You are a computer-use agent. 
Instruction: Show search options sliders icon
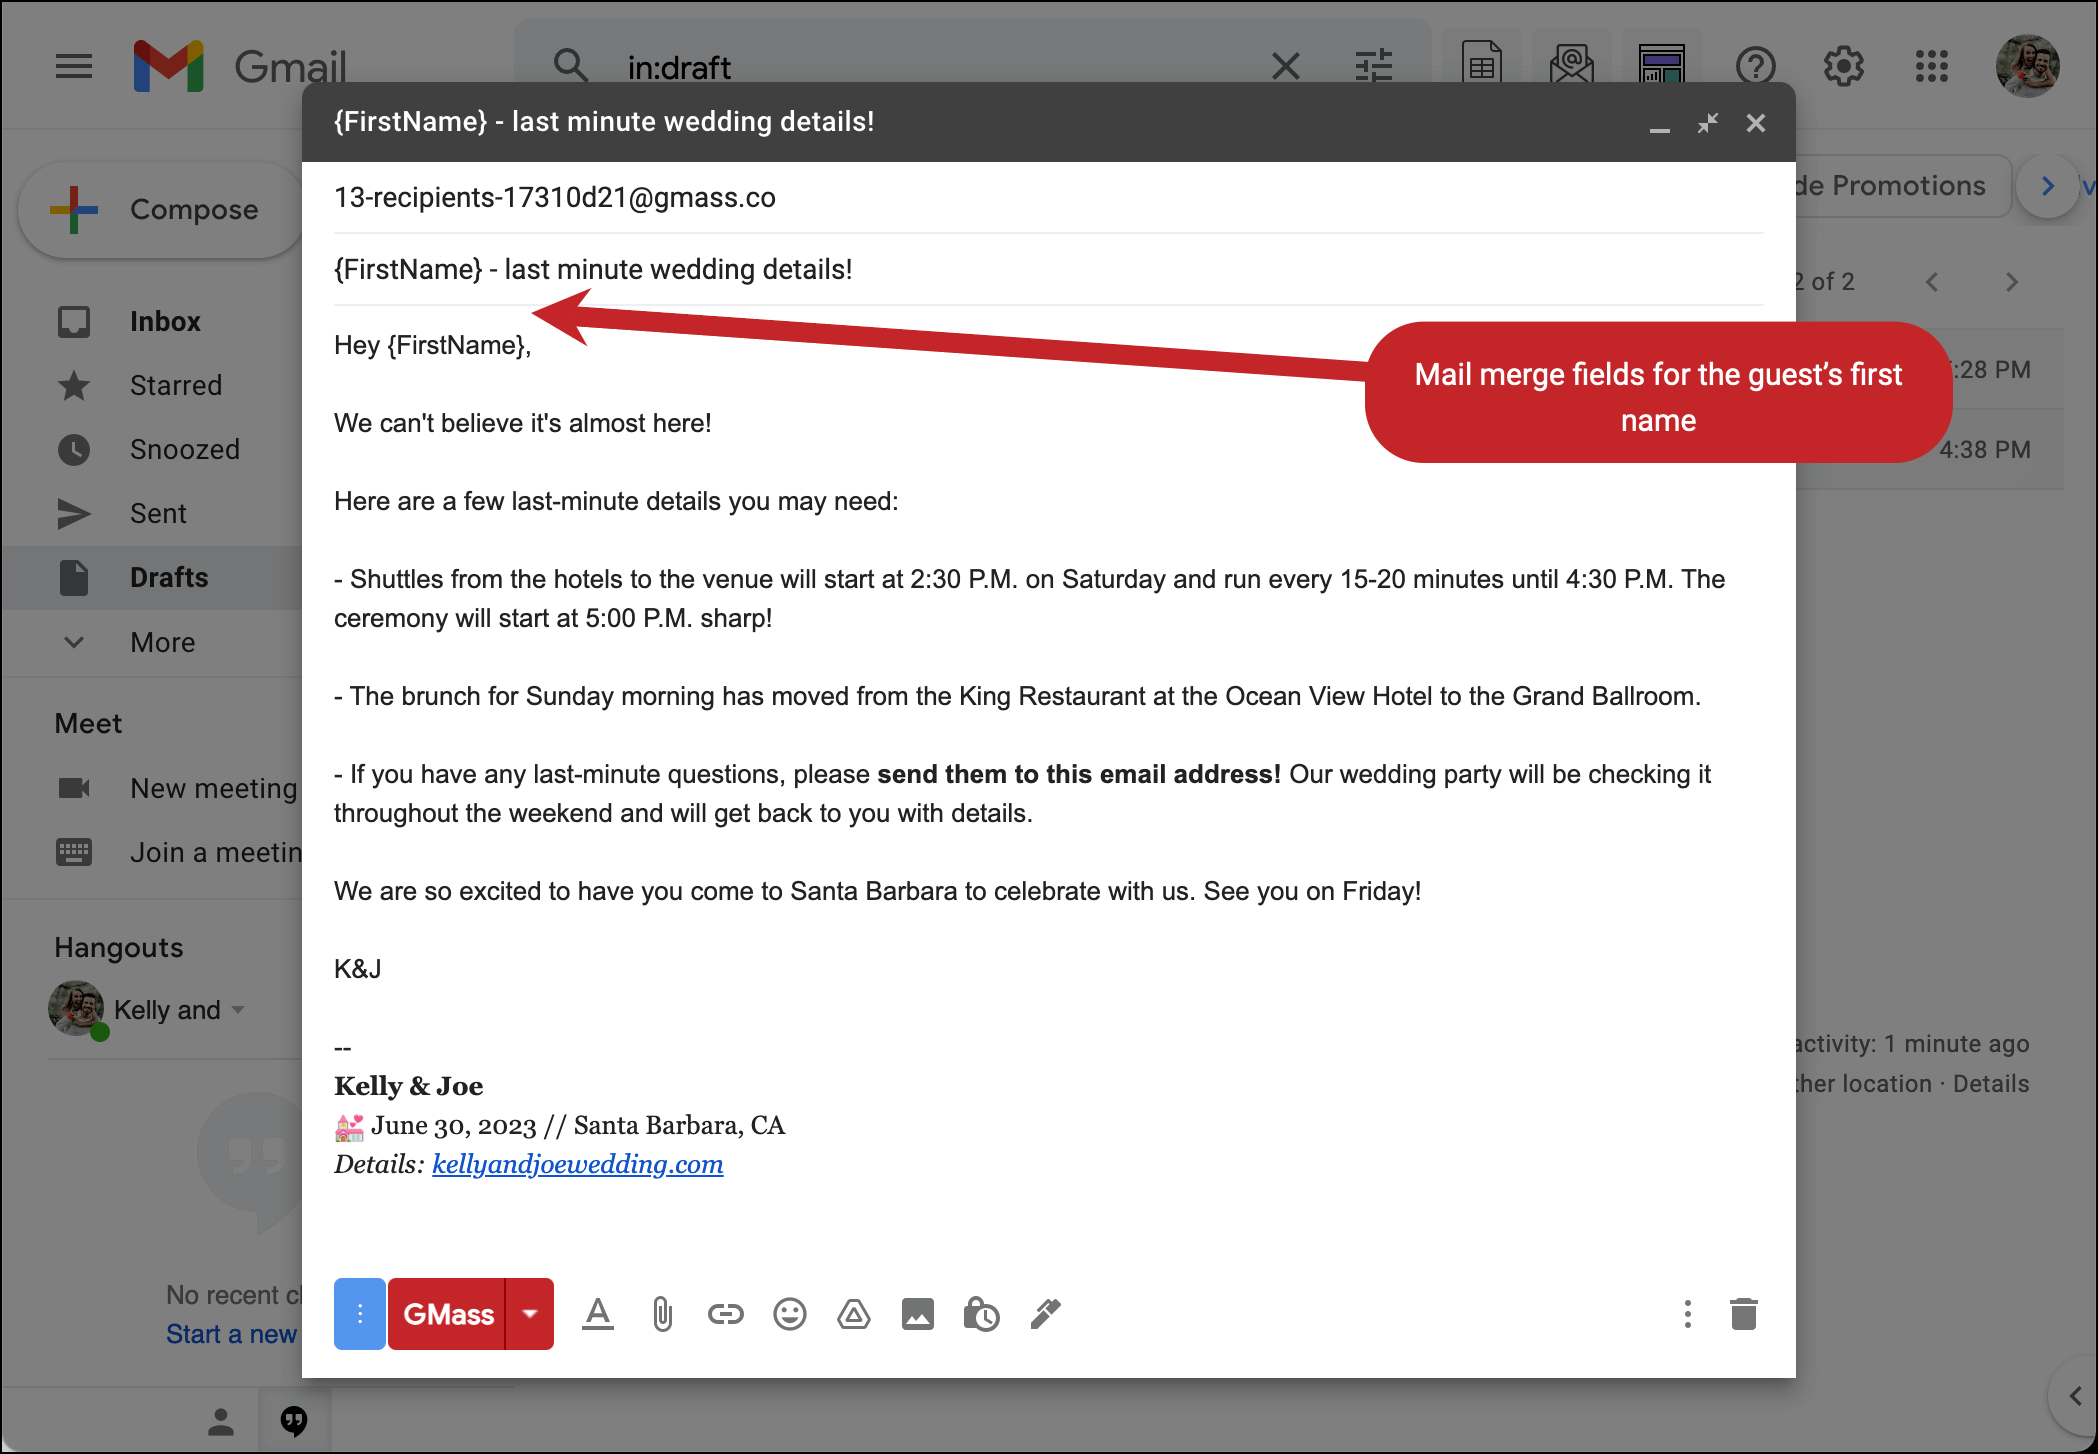pos(1374,67)
